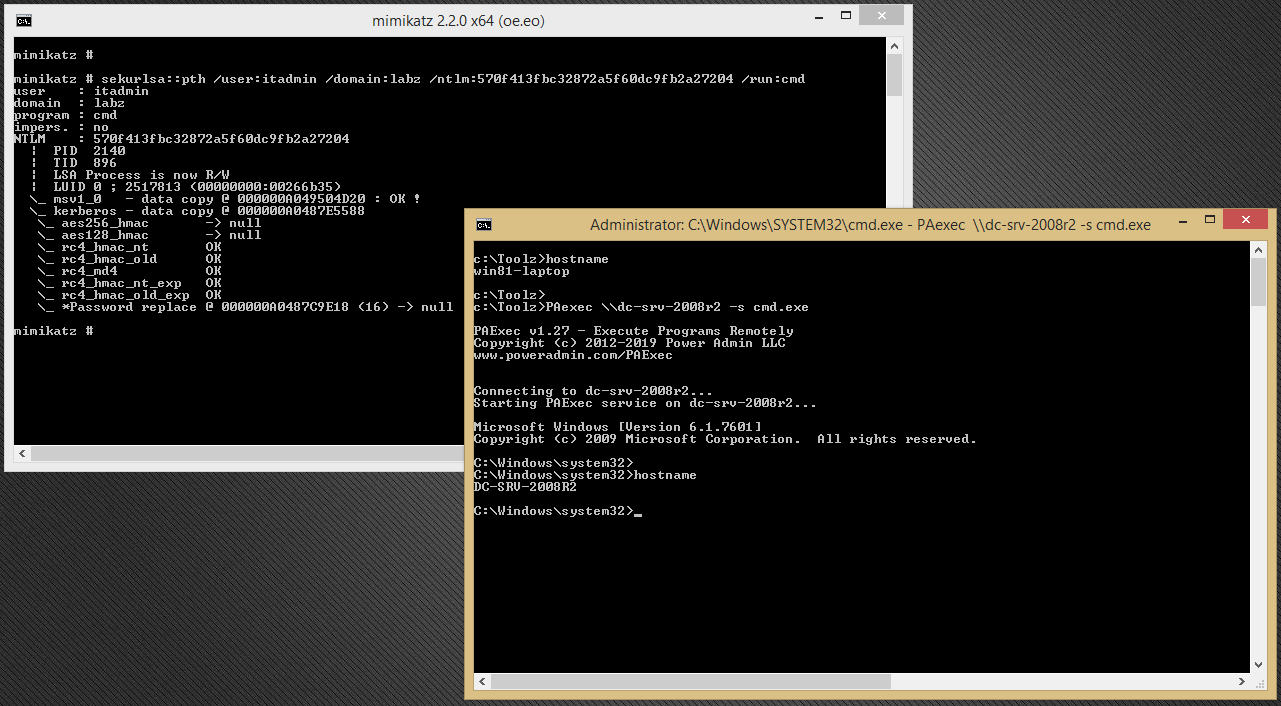Click the 'aes128_hmac -> null' line
This screenshot has width=1281, height=706.
(150, 235)
